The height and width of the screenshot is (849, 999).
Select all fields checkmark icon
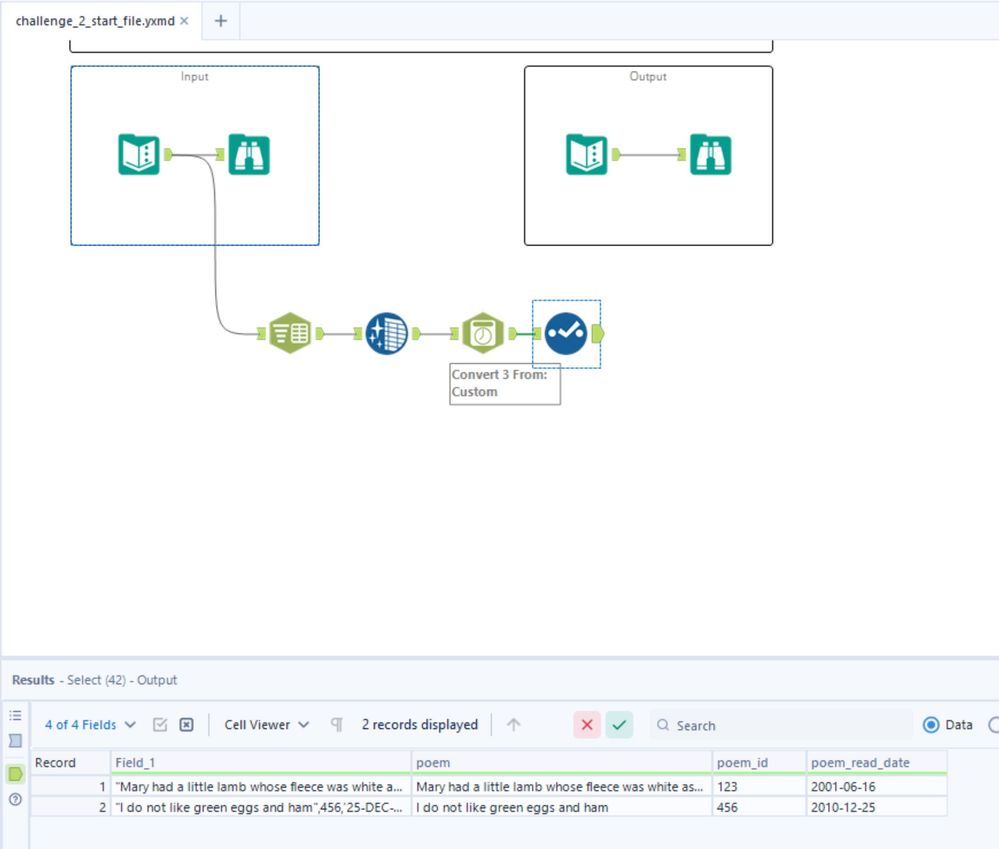[x=160, y=725]
